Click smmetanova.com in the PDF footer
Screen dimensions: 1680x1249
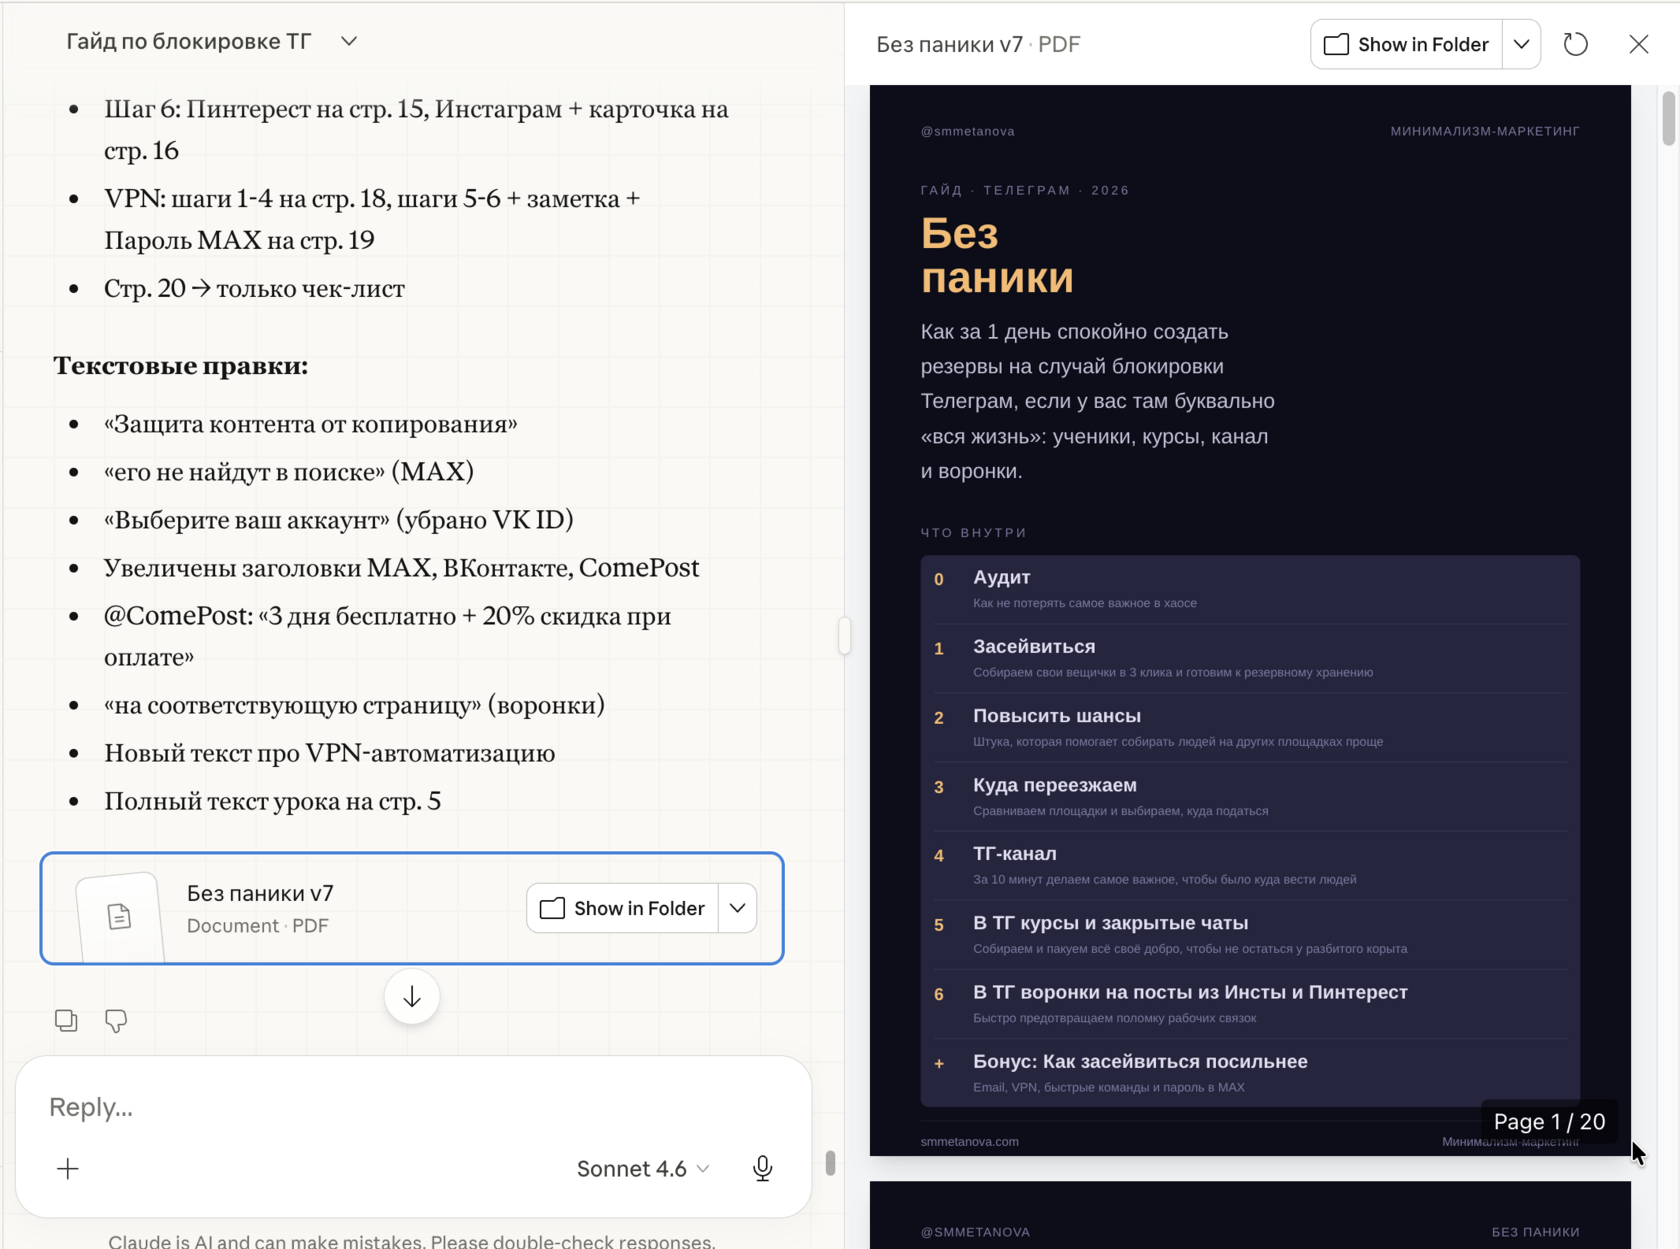pyautogui.click(x=970, y=1141)
